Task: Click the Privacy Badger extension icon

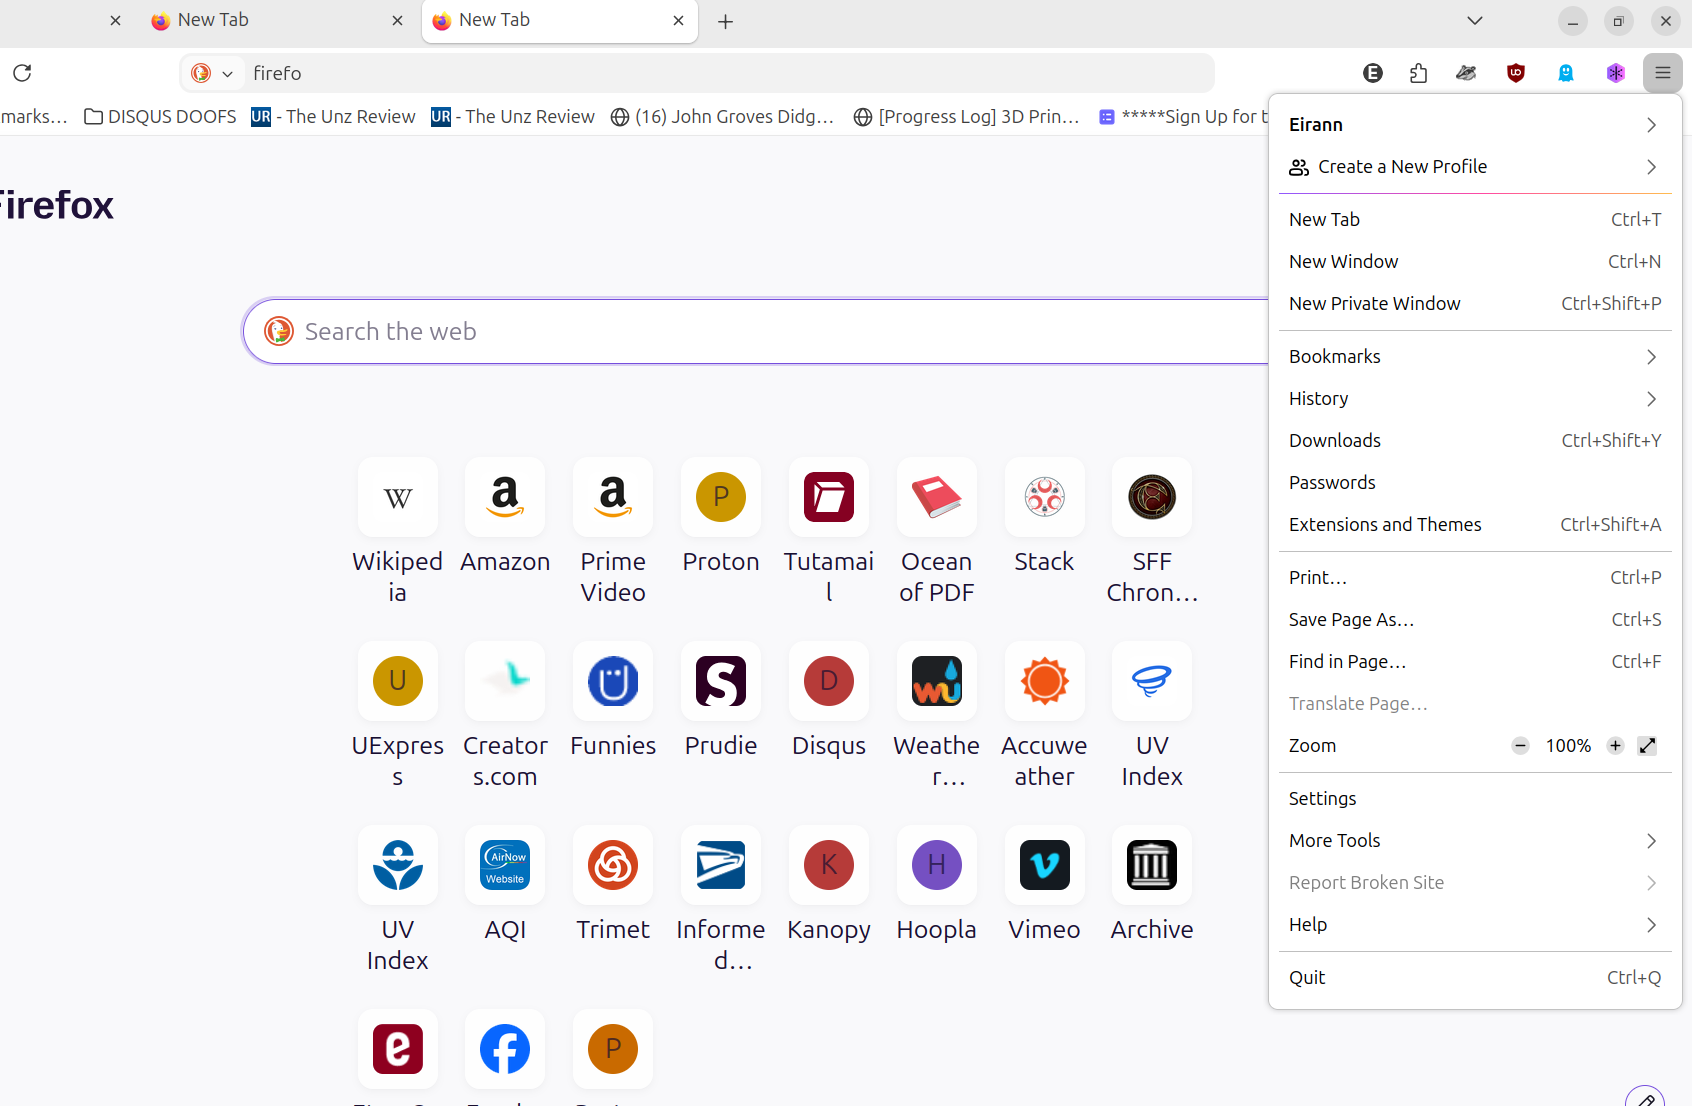Action: point(1467,73)
